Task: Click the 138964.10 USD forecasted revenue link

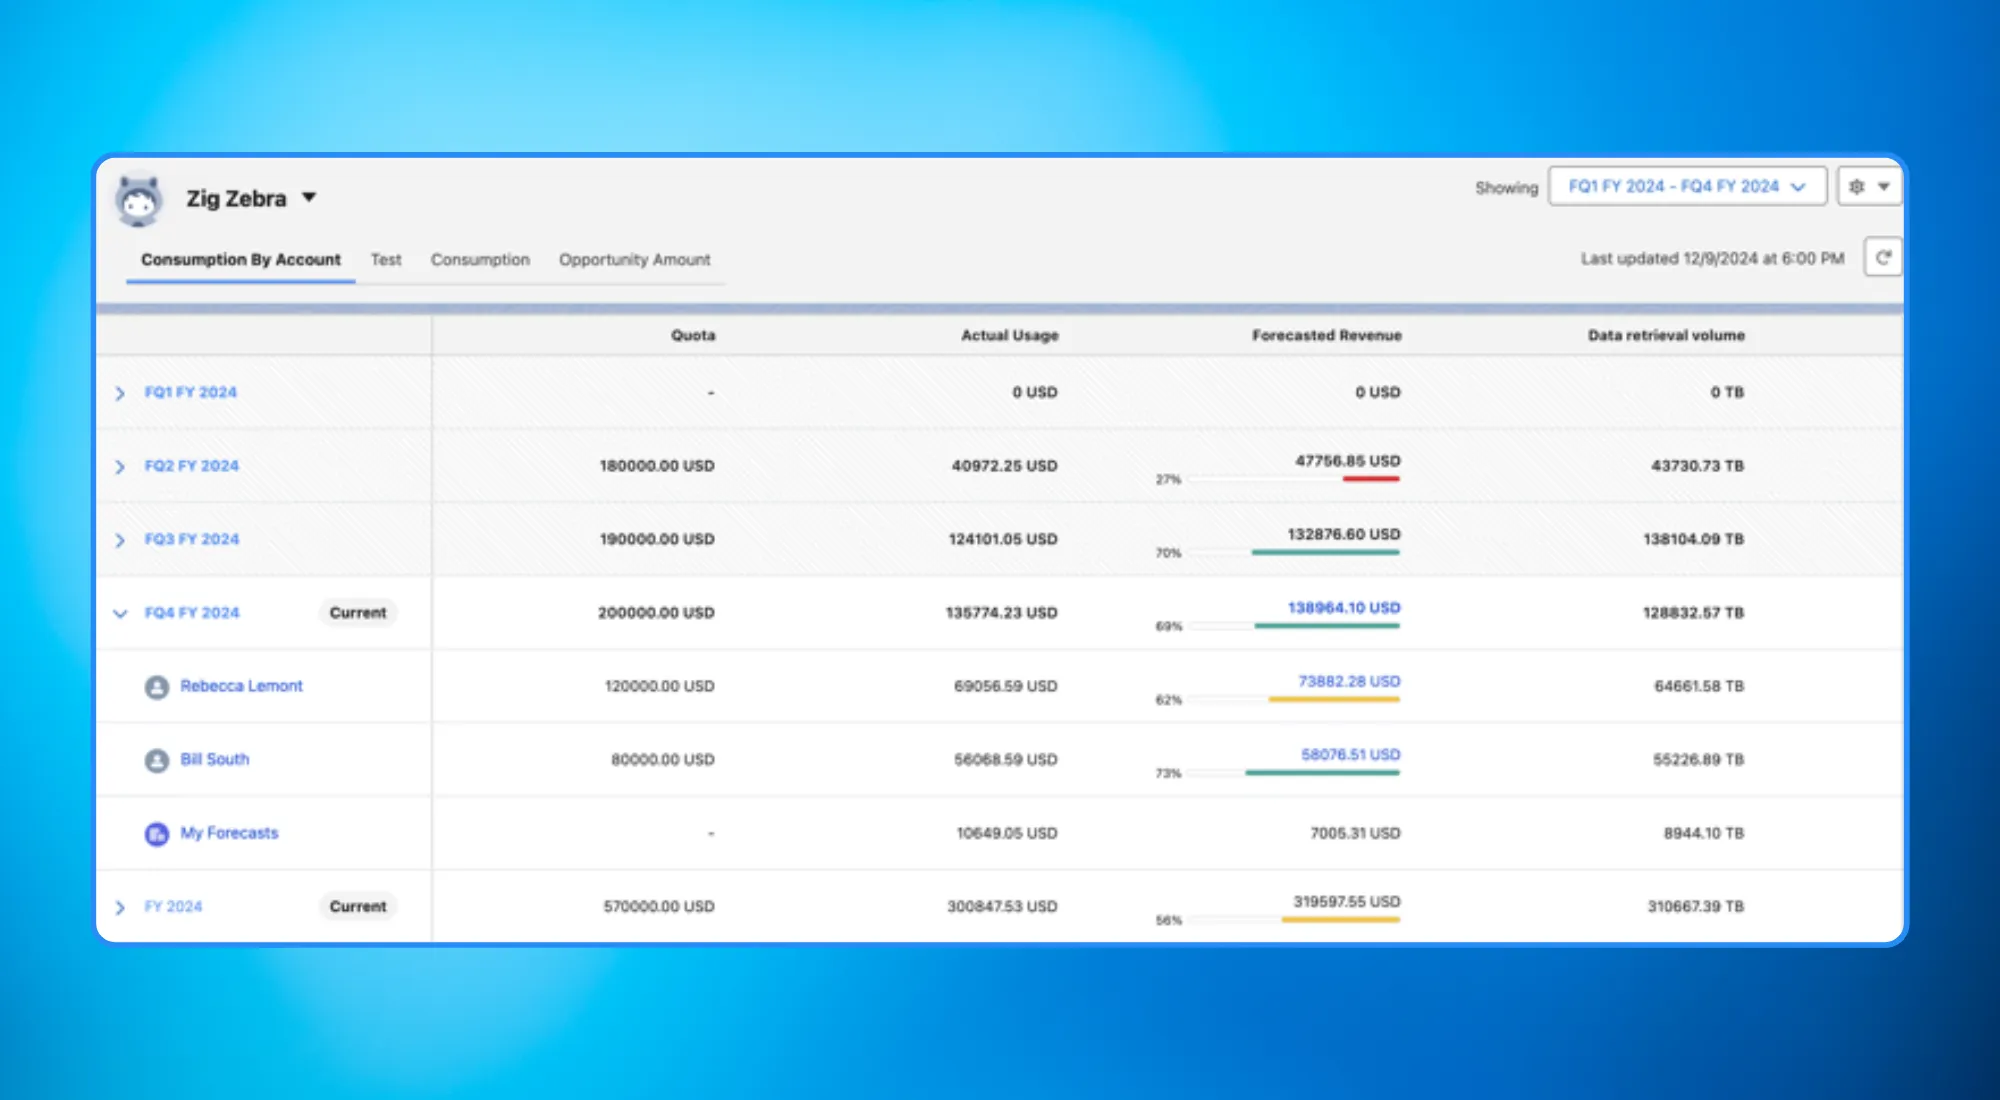Action: 1343,608
